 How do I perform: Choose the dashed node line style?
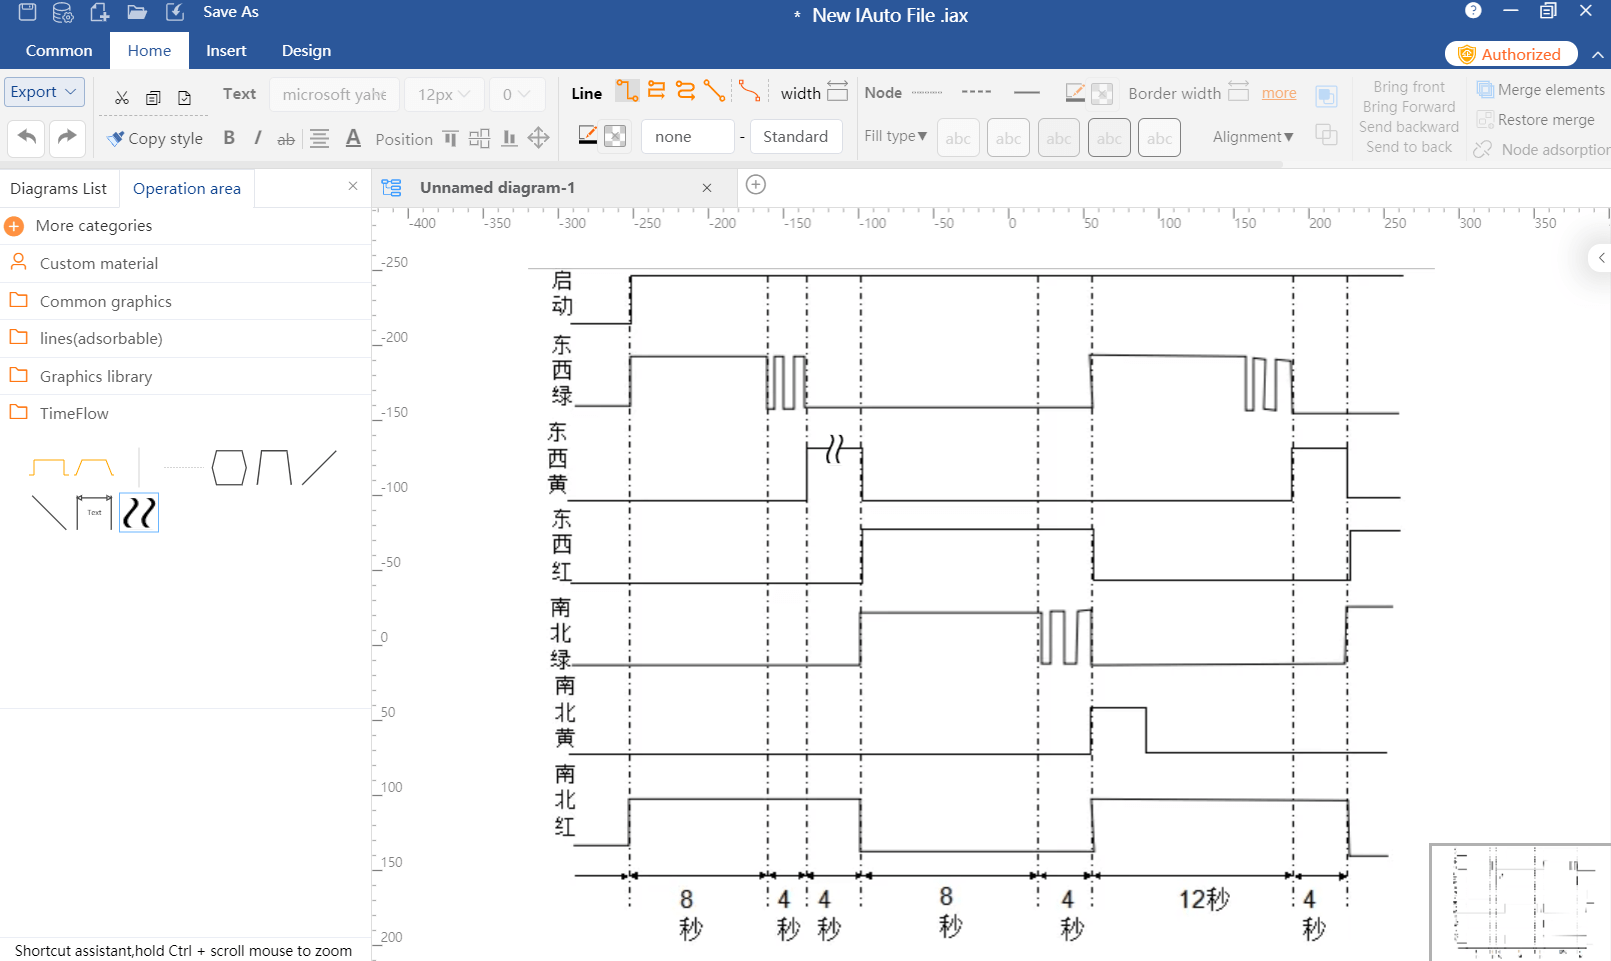976,92
